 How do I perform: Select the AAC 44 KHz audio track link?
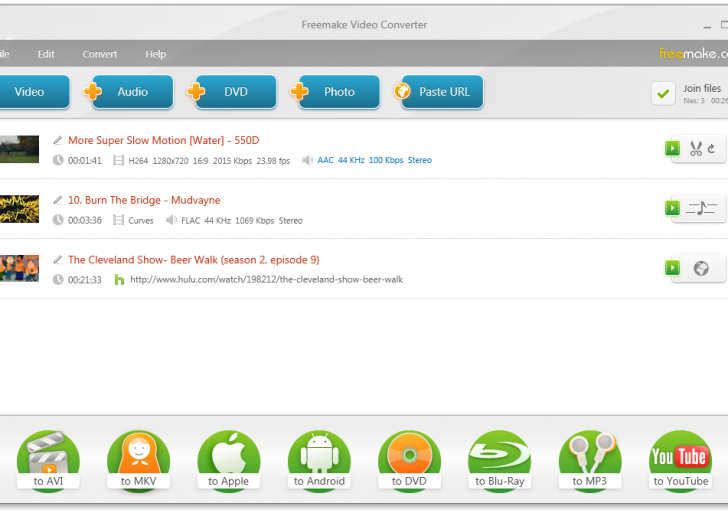pos(375,160)
